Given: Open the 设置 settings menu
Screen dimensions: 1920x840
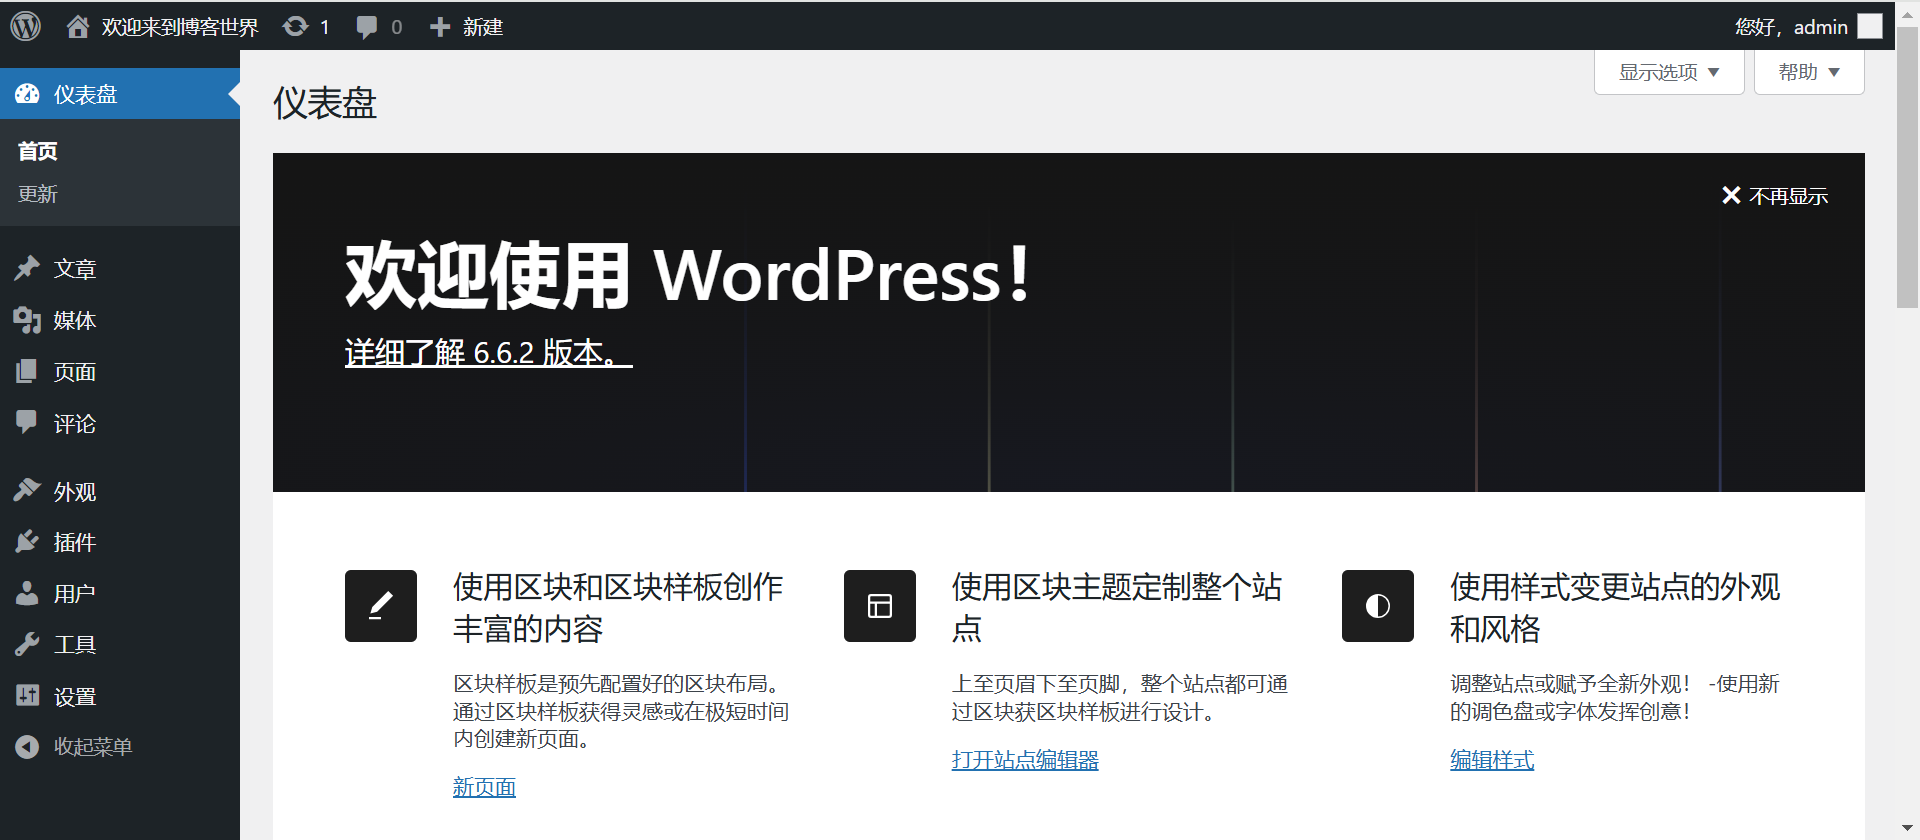Looking at the screenshot, I should pos(75,697).
